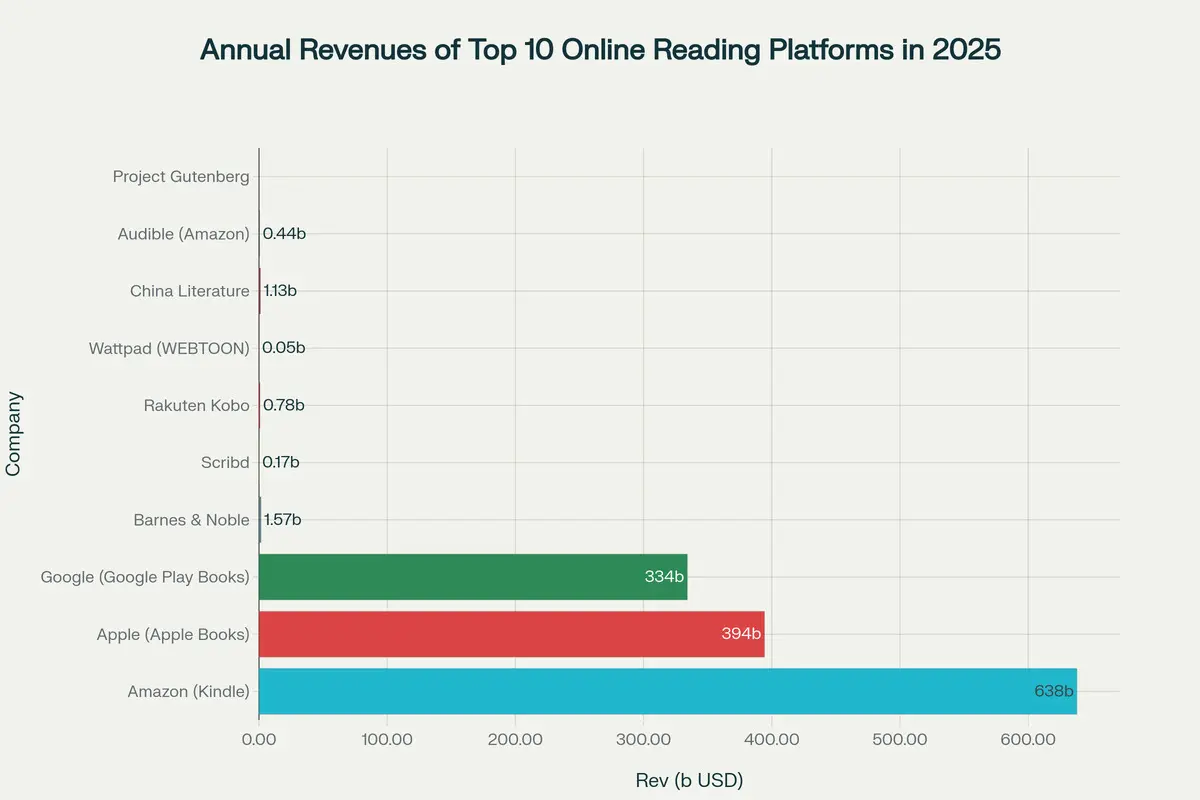Click the 1.57b Barnes & Noble label
Screen dimensions: 1200x800
280,519
